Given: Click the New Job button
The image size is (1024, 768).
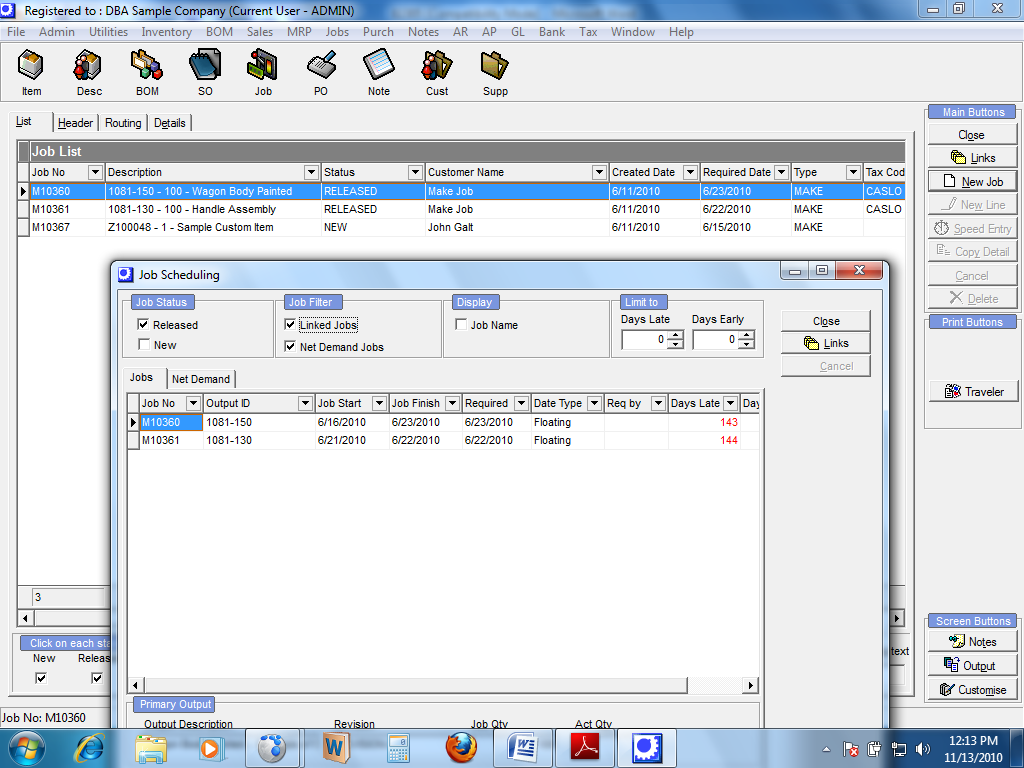Looking at the screenshot, I should [x=972, y=182].
